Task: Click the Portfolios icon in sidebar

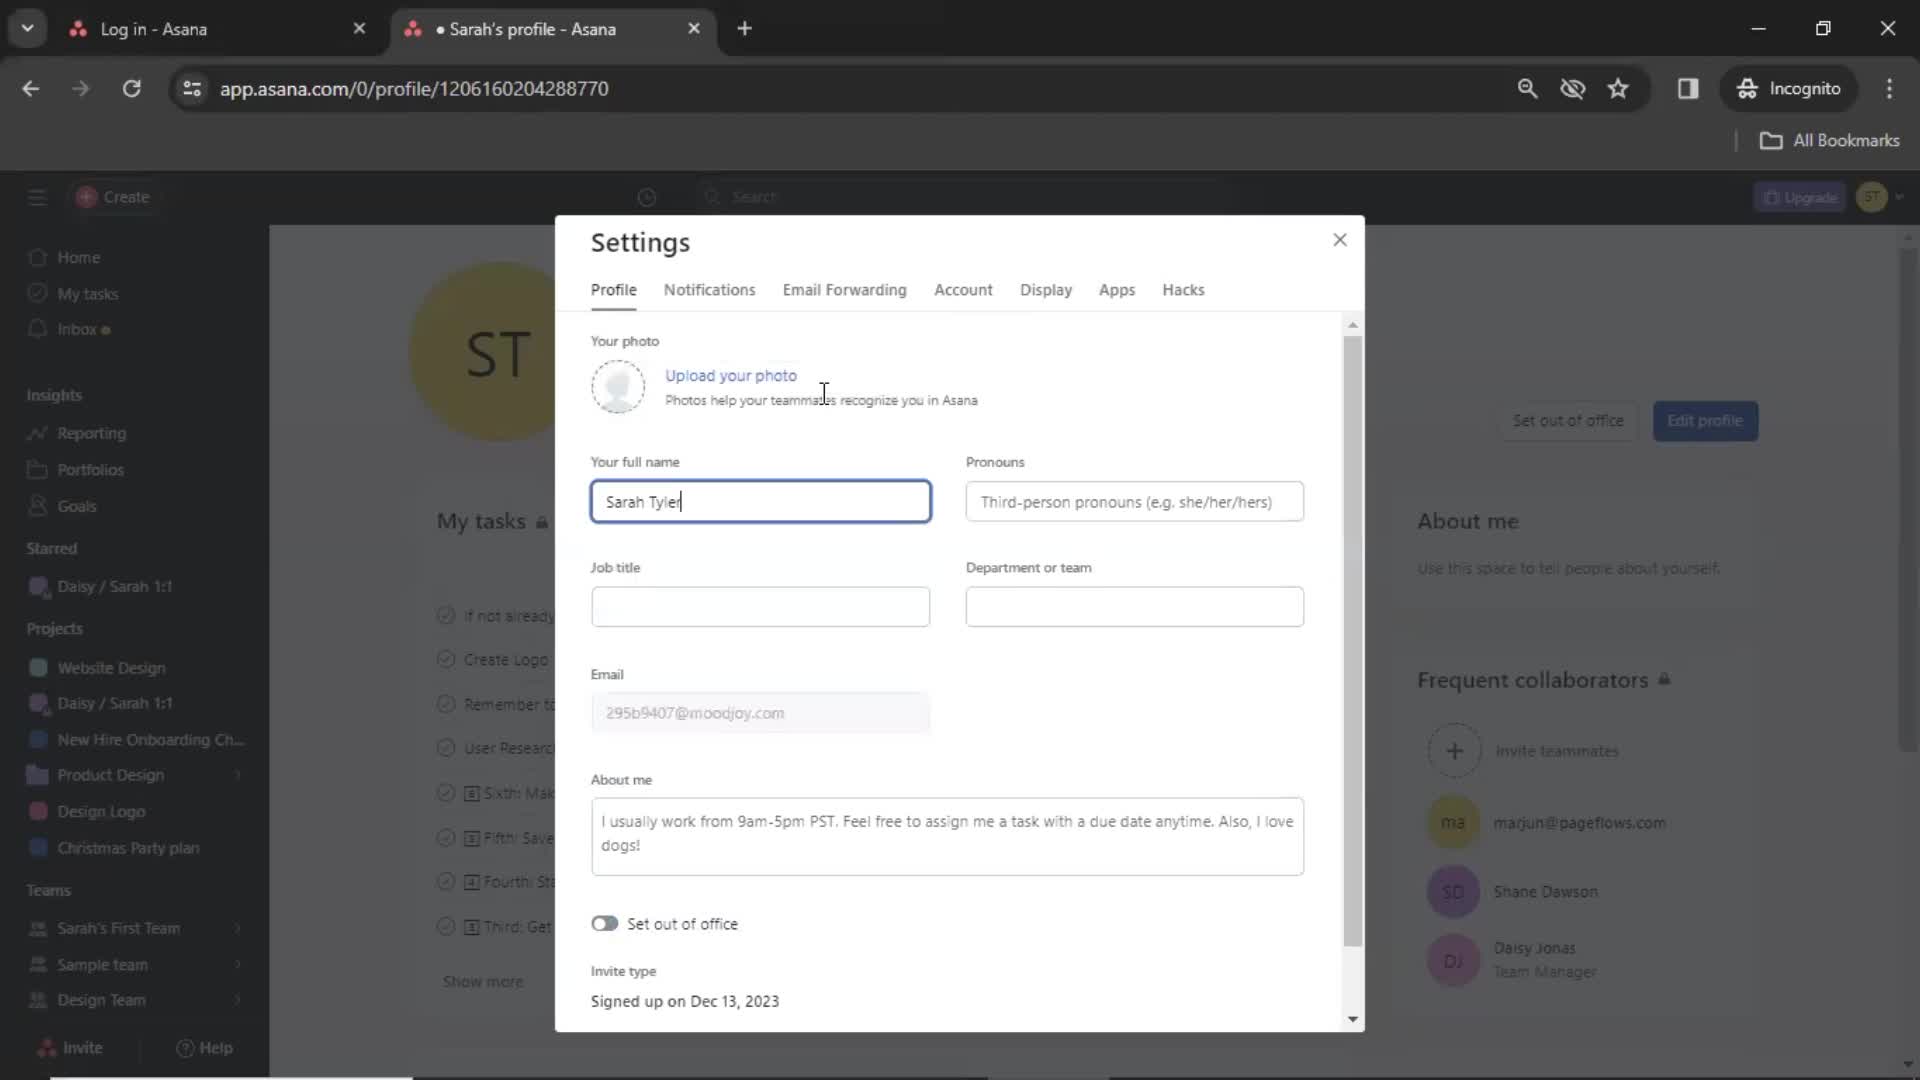Action: coord(37,468)
